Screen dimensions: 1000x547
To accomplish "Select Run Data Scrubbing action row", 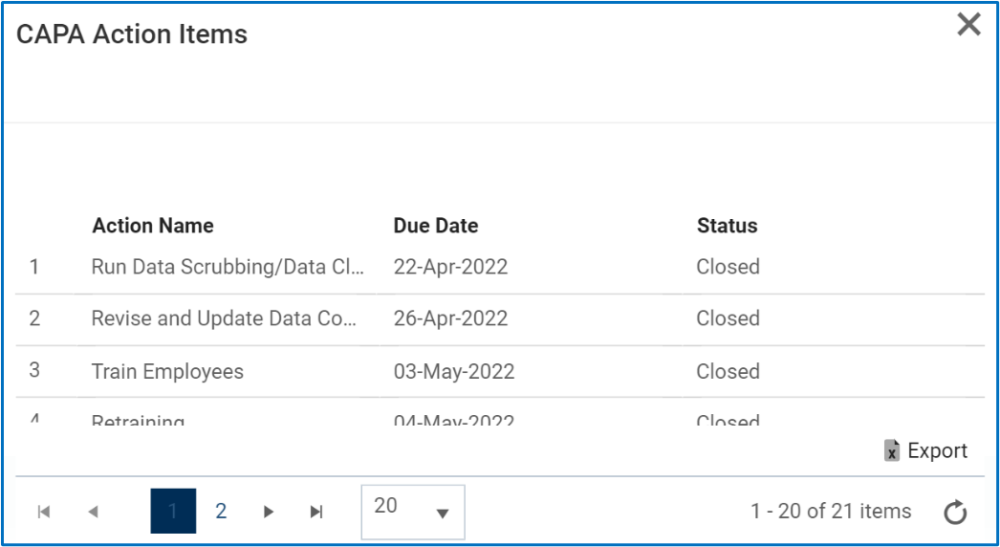I will click(x=228, y=267).
